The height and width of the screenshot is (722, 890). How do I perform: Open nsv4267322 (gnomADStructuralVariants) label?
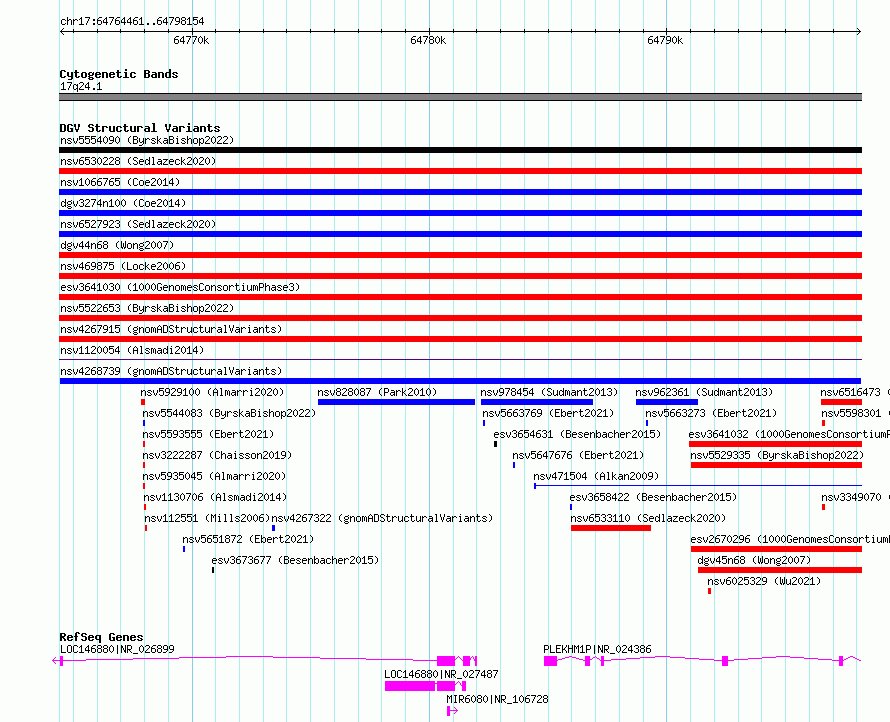[382, 518]
